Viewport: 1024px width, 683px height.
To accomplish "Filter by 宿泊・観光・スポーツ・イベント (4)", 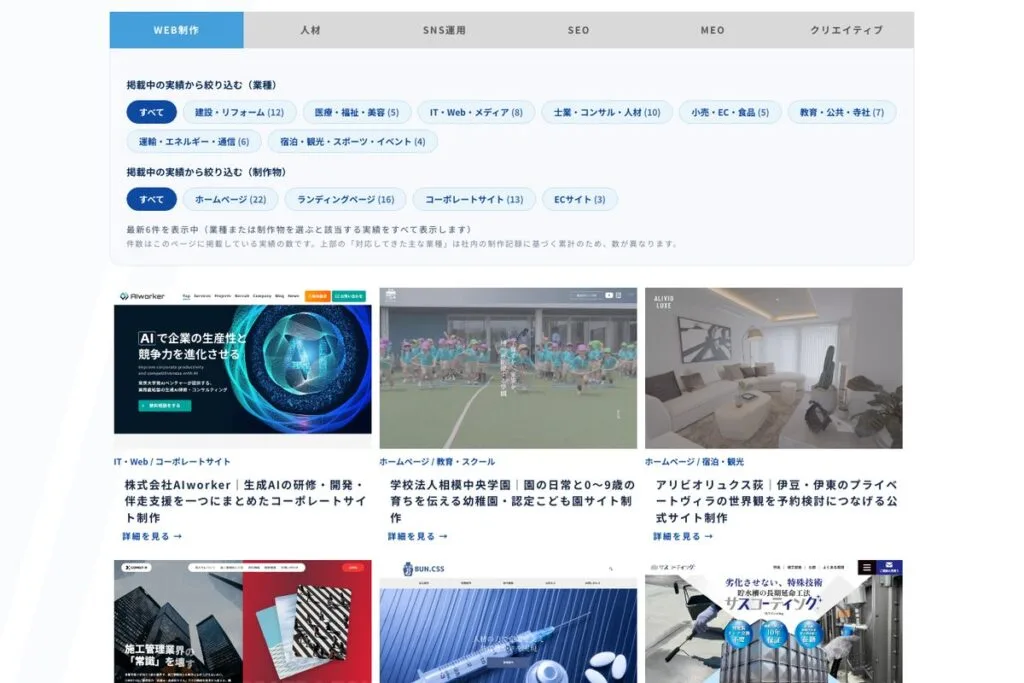I will tap(353, 142).
